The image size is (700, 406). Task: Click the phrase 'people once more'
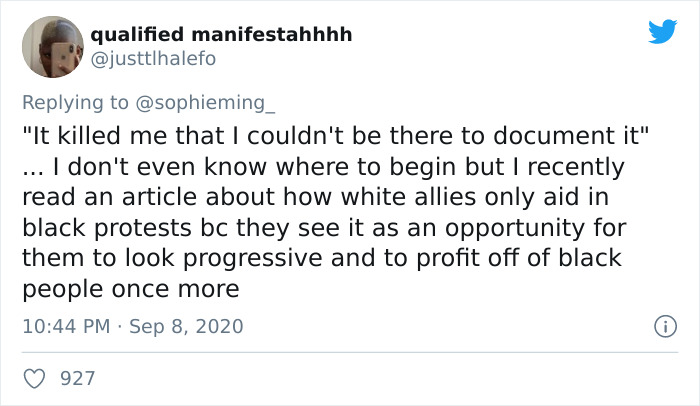coord(131,289)
